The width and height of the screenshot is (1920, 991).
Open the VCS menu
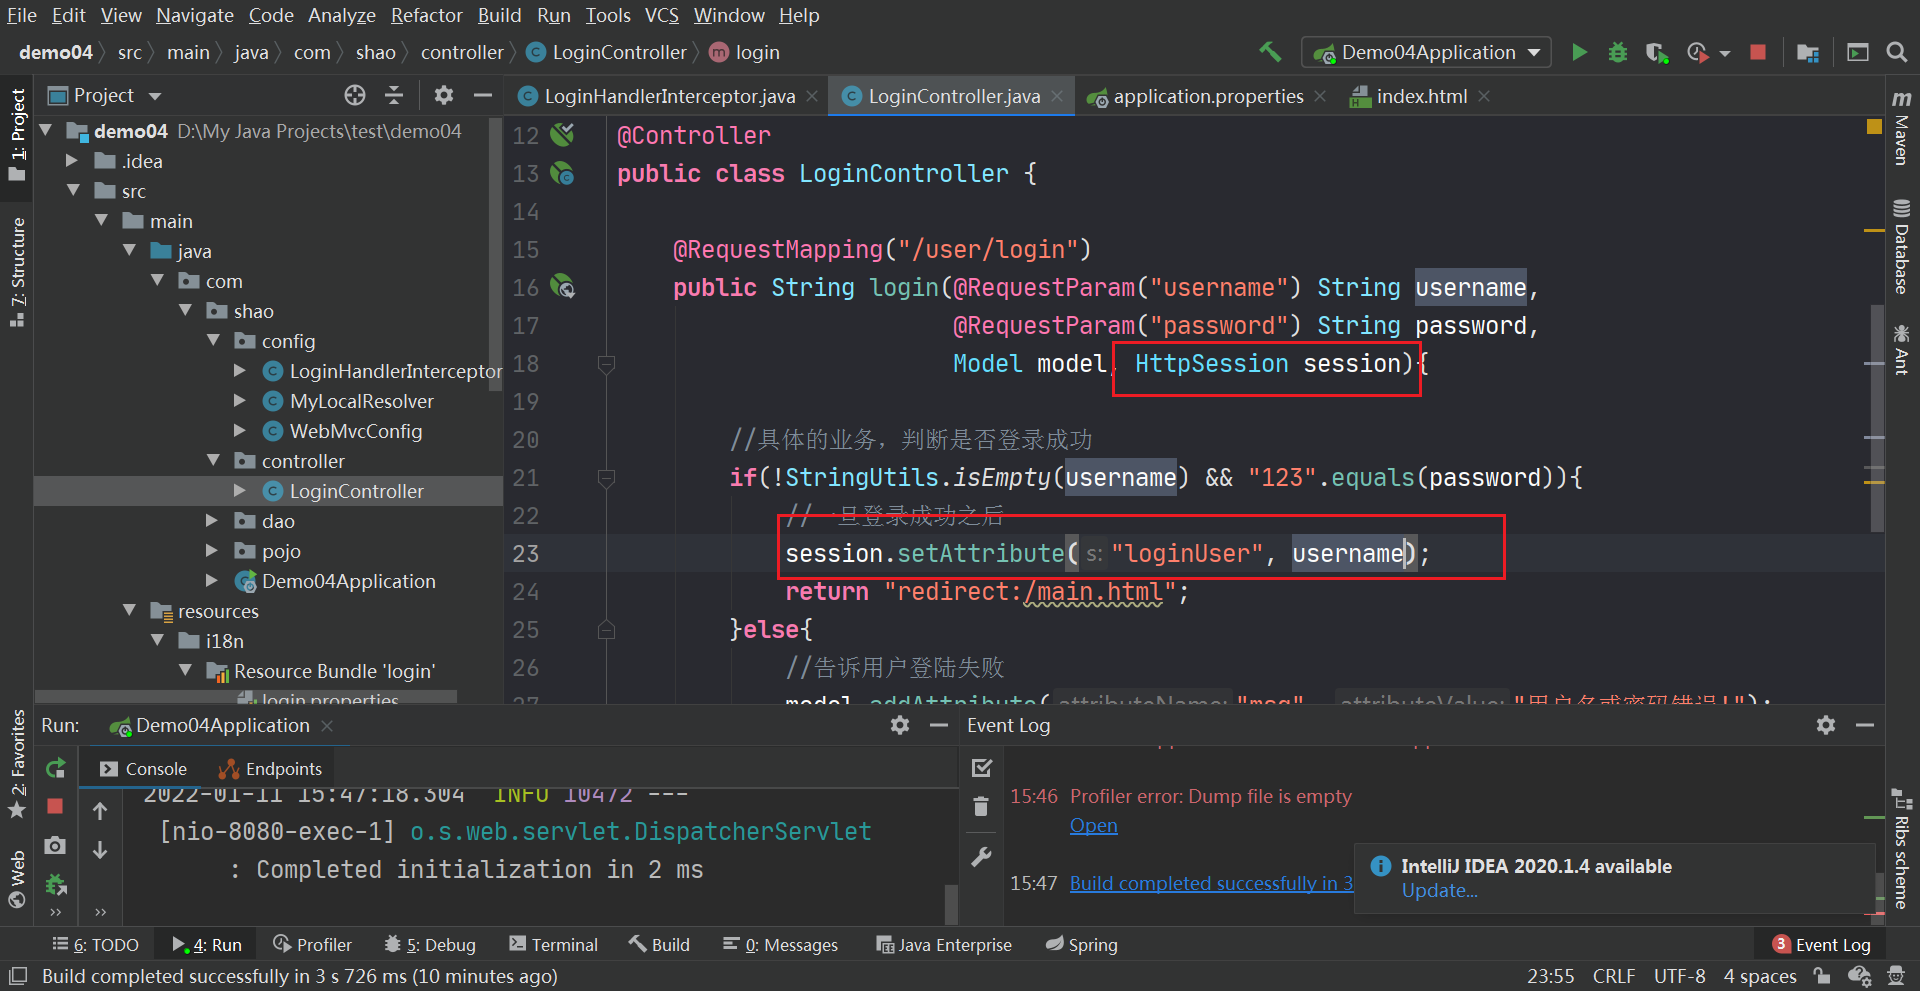click(661, 15)
